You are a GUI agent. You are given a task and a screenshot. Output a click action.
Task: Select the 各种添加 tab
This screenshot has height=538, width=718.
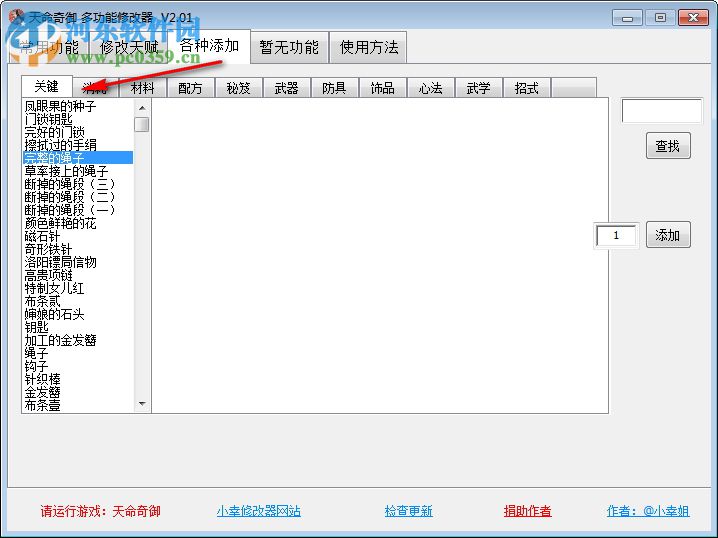pos(209,46)
